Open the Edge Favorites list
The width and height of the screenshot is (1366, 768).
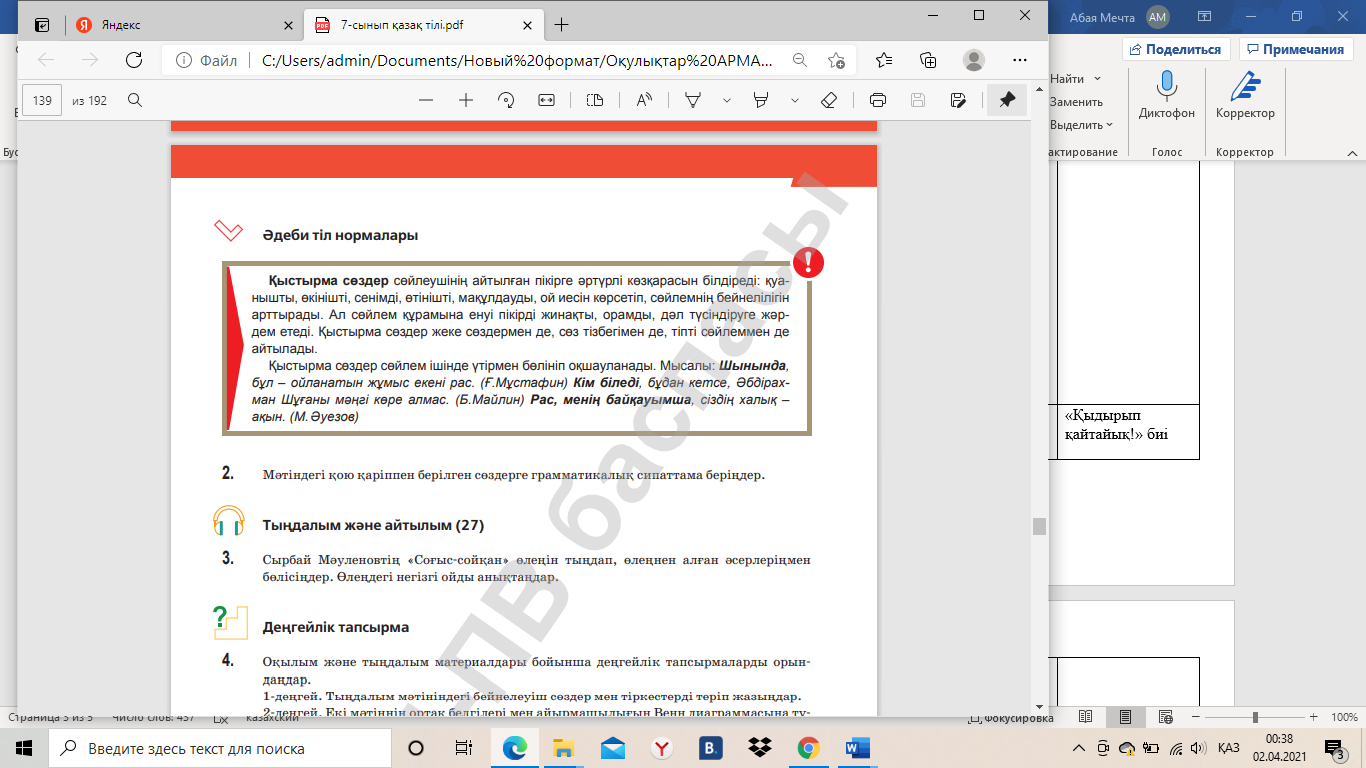[884, 60]
